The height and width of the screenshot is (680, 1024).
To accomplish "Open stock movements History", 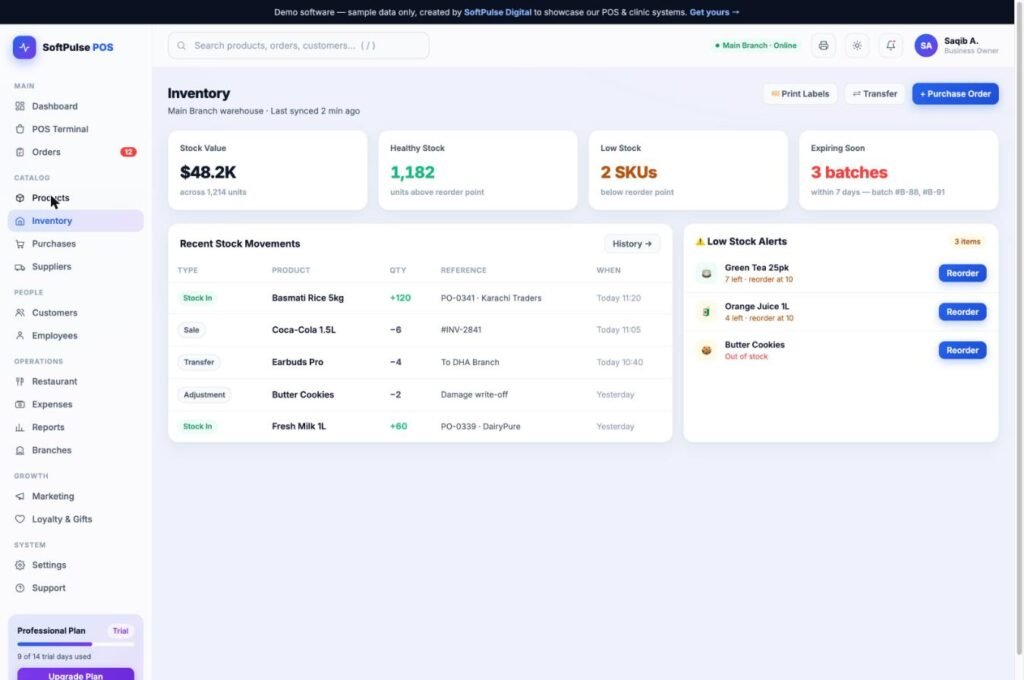I will (632, 244).
